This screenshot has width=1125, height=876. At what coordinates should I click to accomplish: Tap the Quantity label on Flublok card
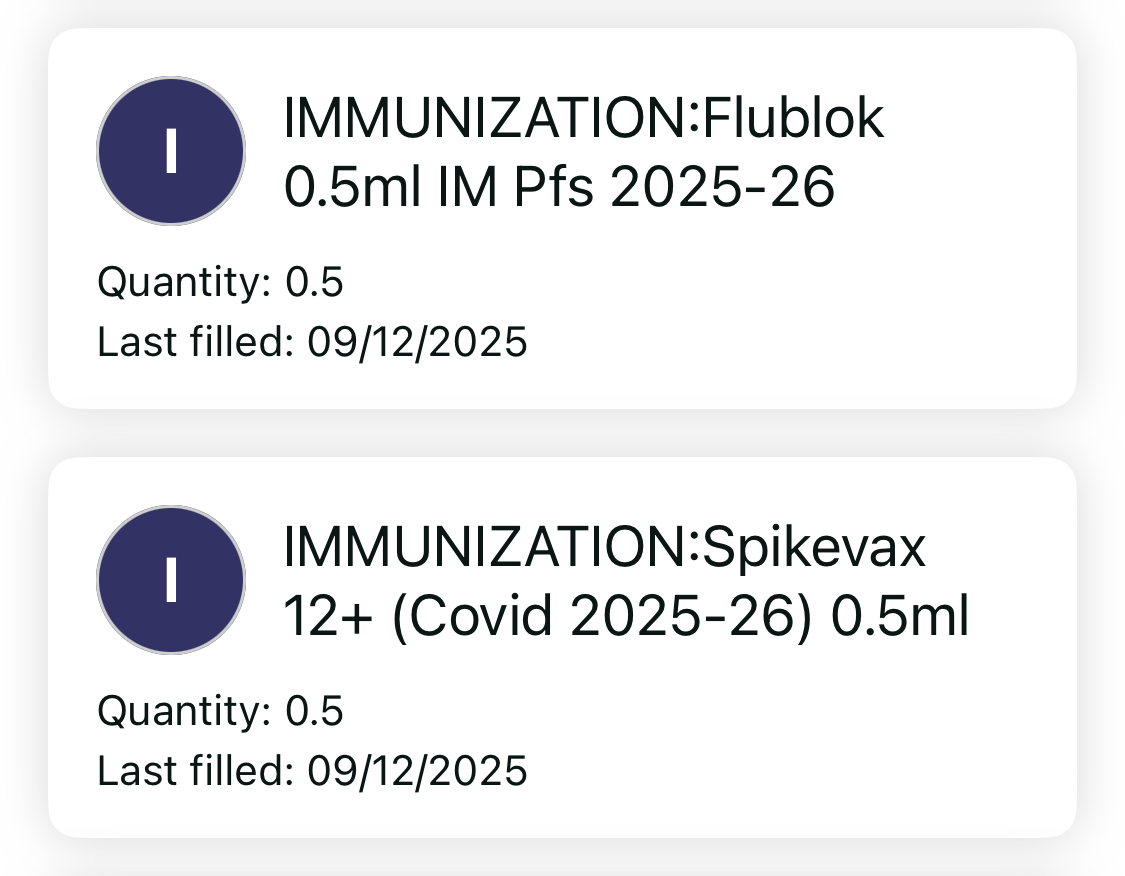pyautogui.click(x=184, y=283)
